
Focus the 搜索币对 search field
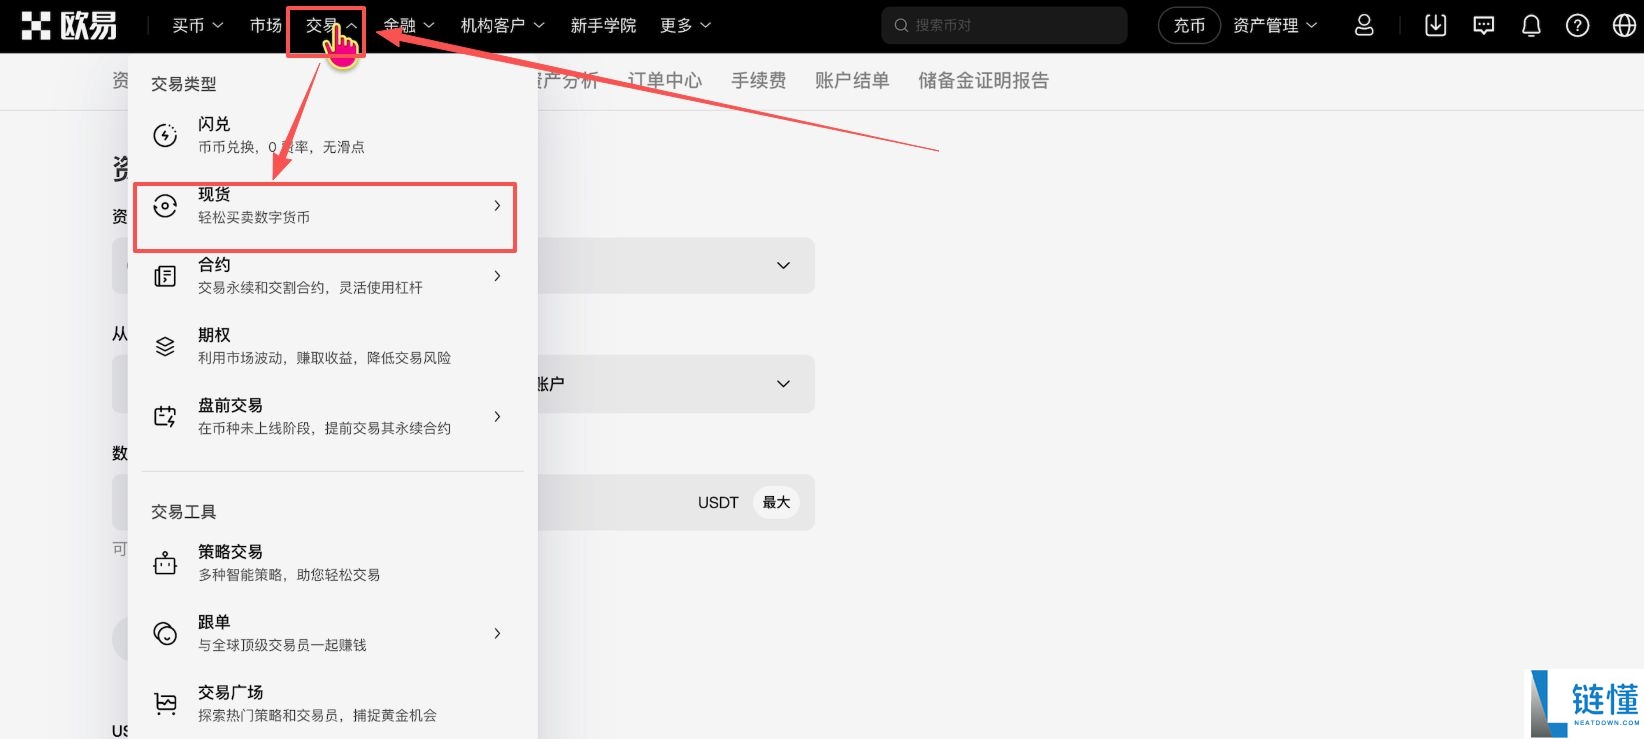coord(1004,25)
